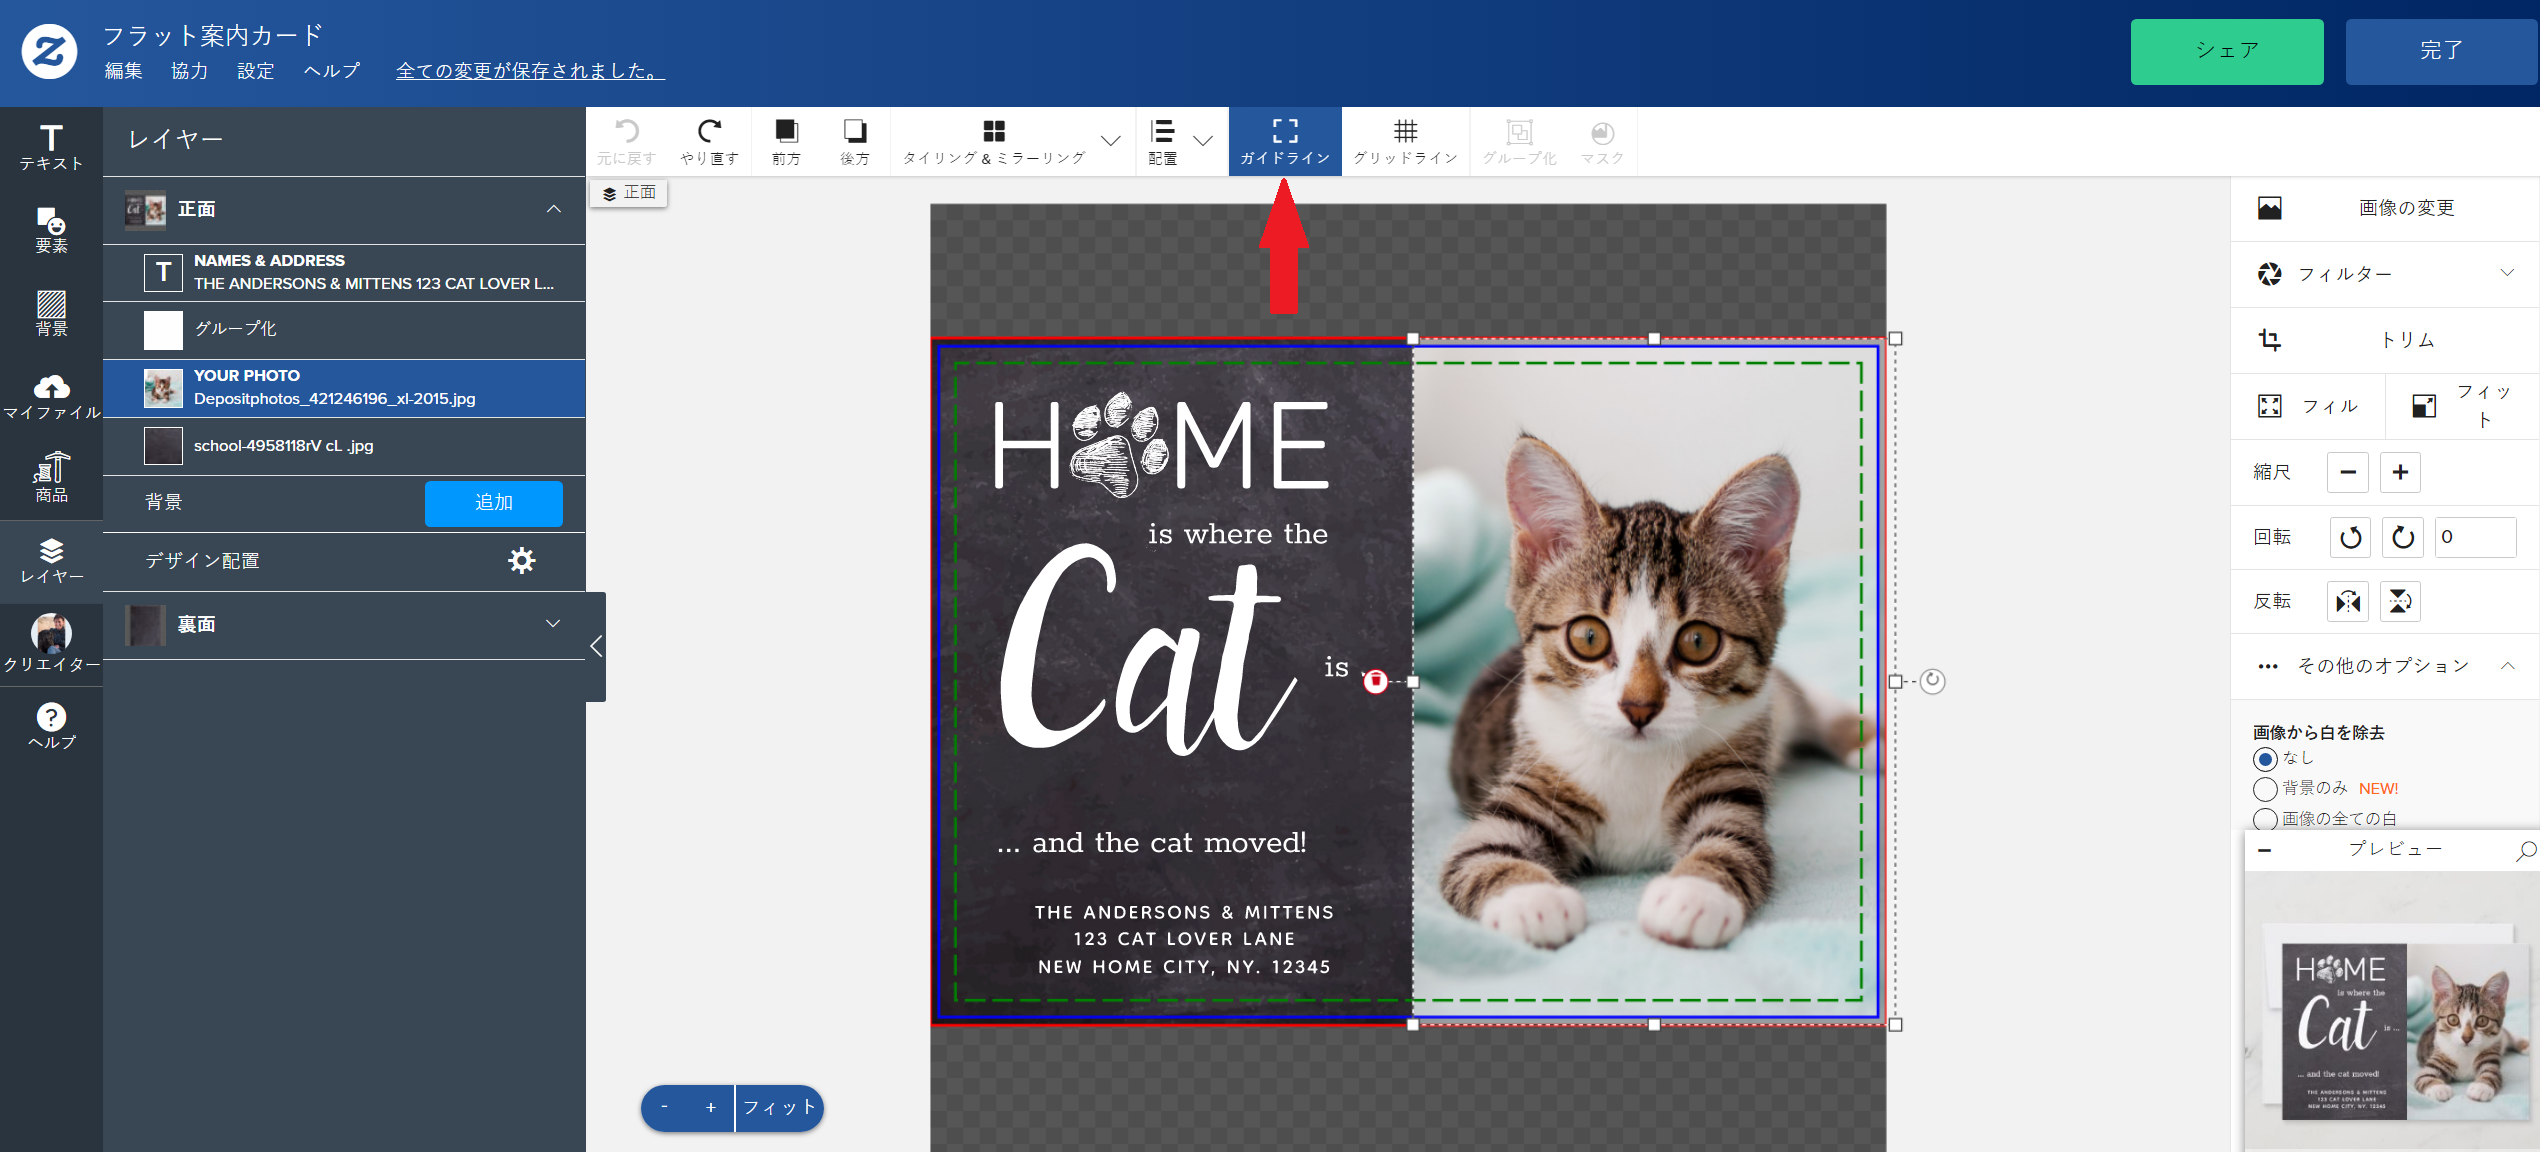Image resolution: width=2540 pixels, height=1152 pixels.
Task: Bring layer forward with 前方 icon
Action: pos(786,142)
